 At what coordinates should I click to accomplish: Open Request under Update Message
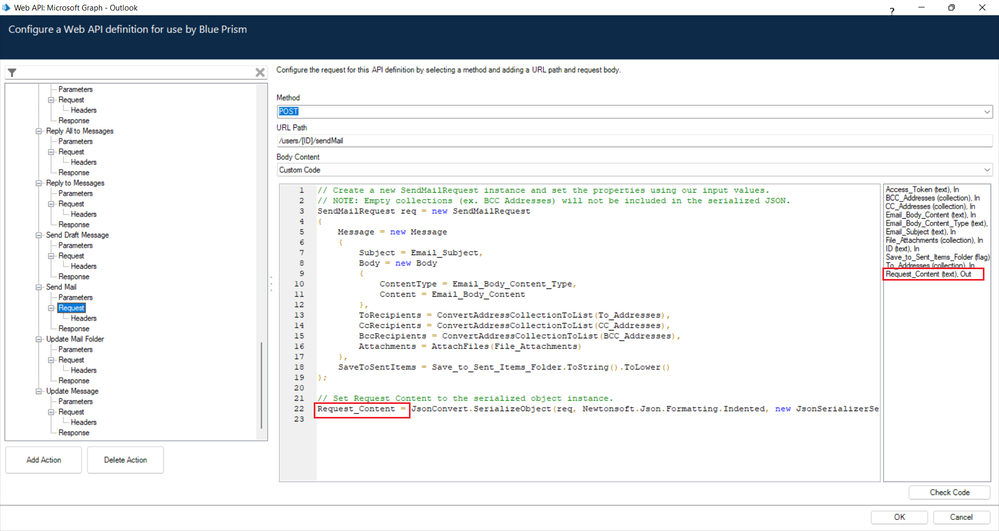pos(71,412)
